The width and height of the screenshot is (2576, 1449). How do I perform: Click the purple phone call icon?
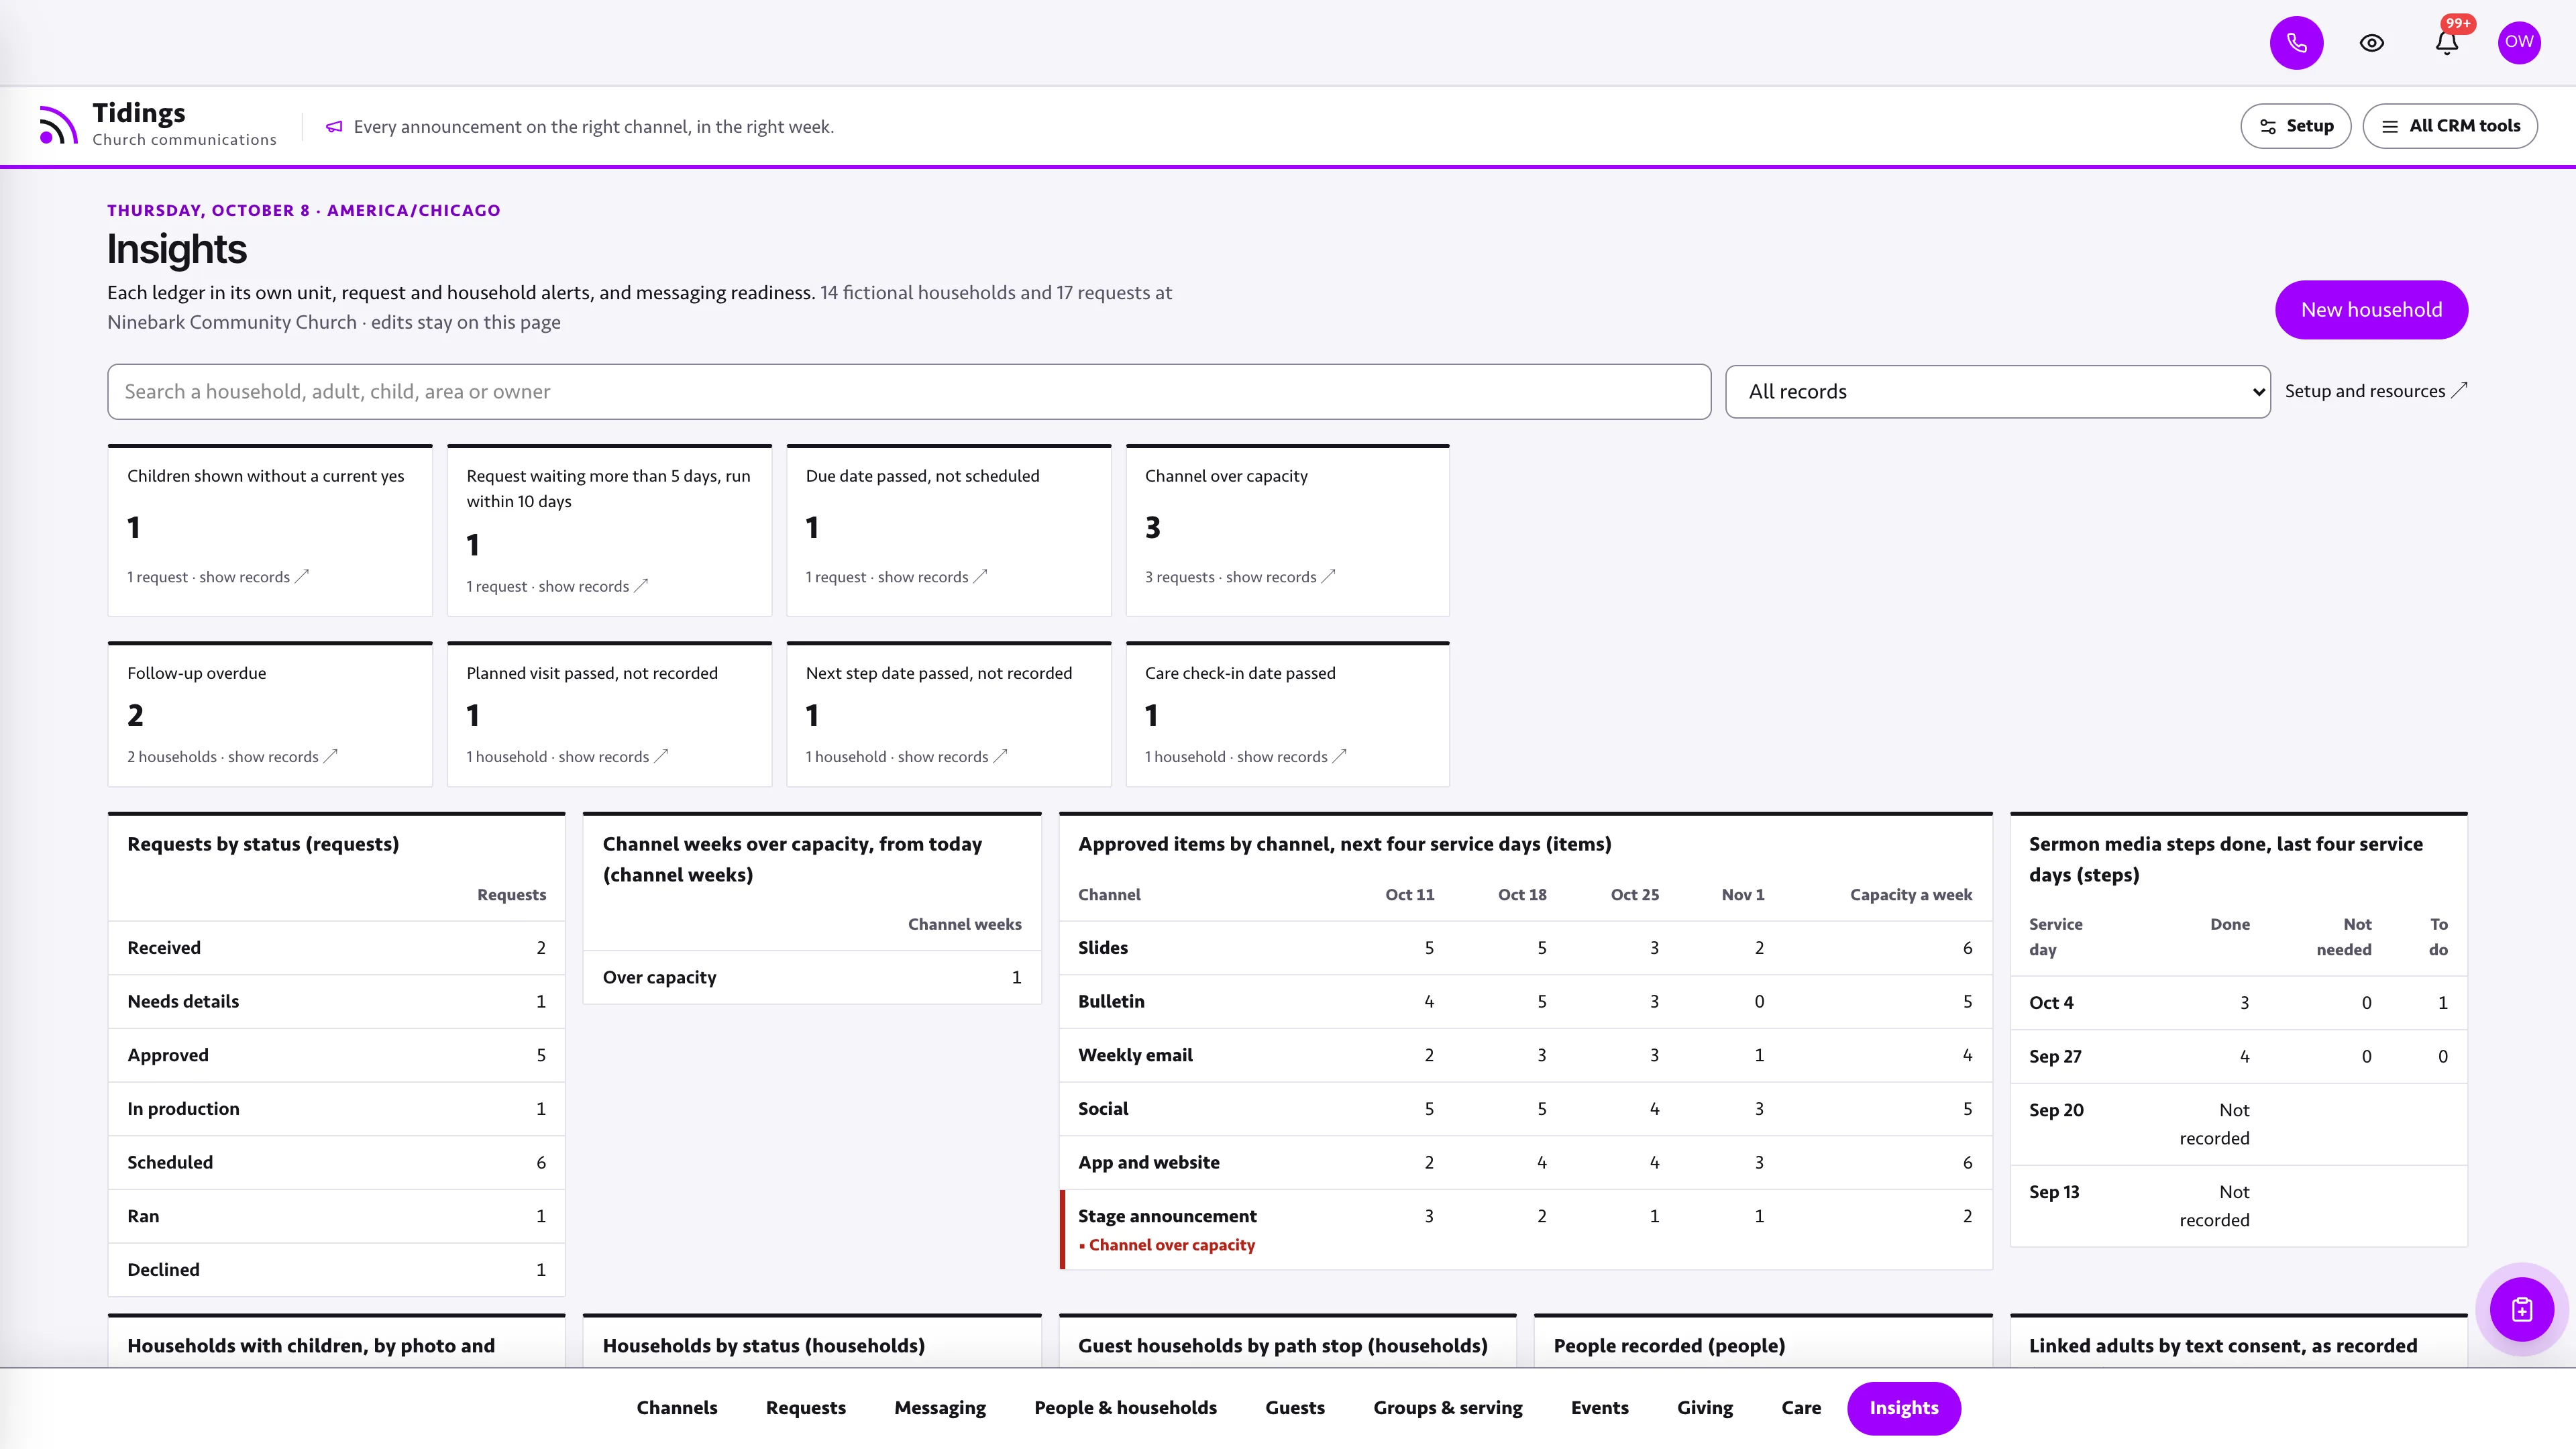click(x=2296, y=43)
